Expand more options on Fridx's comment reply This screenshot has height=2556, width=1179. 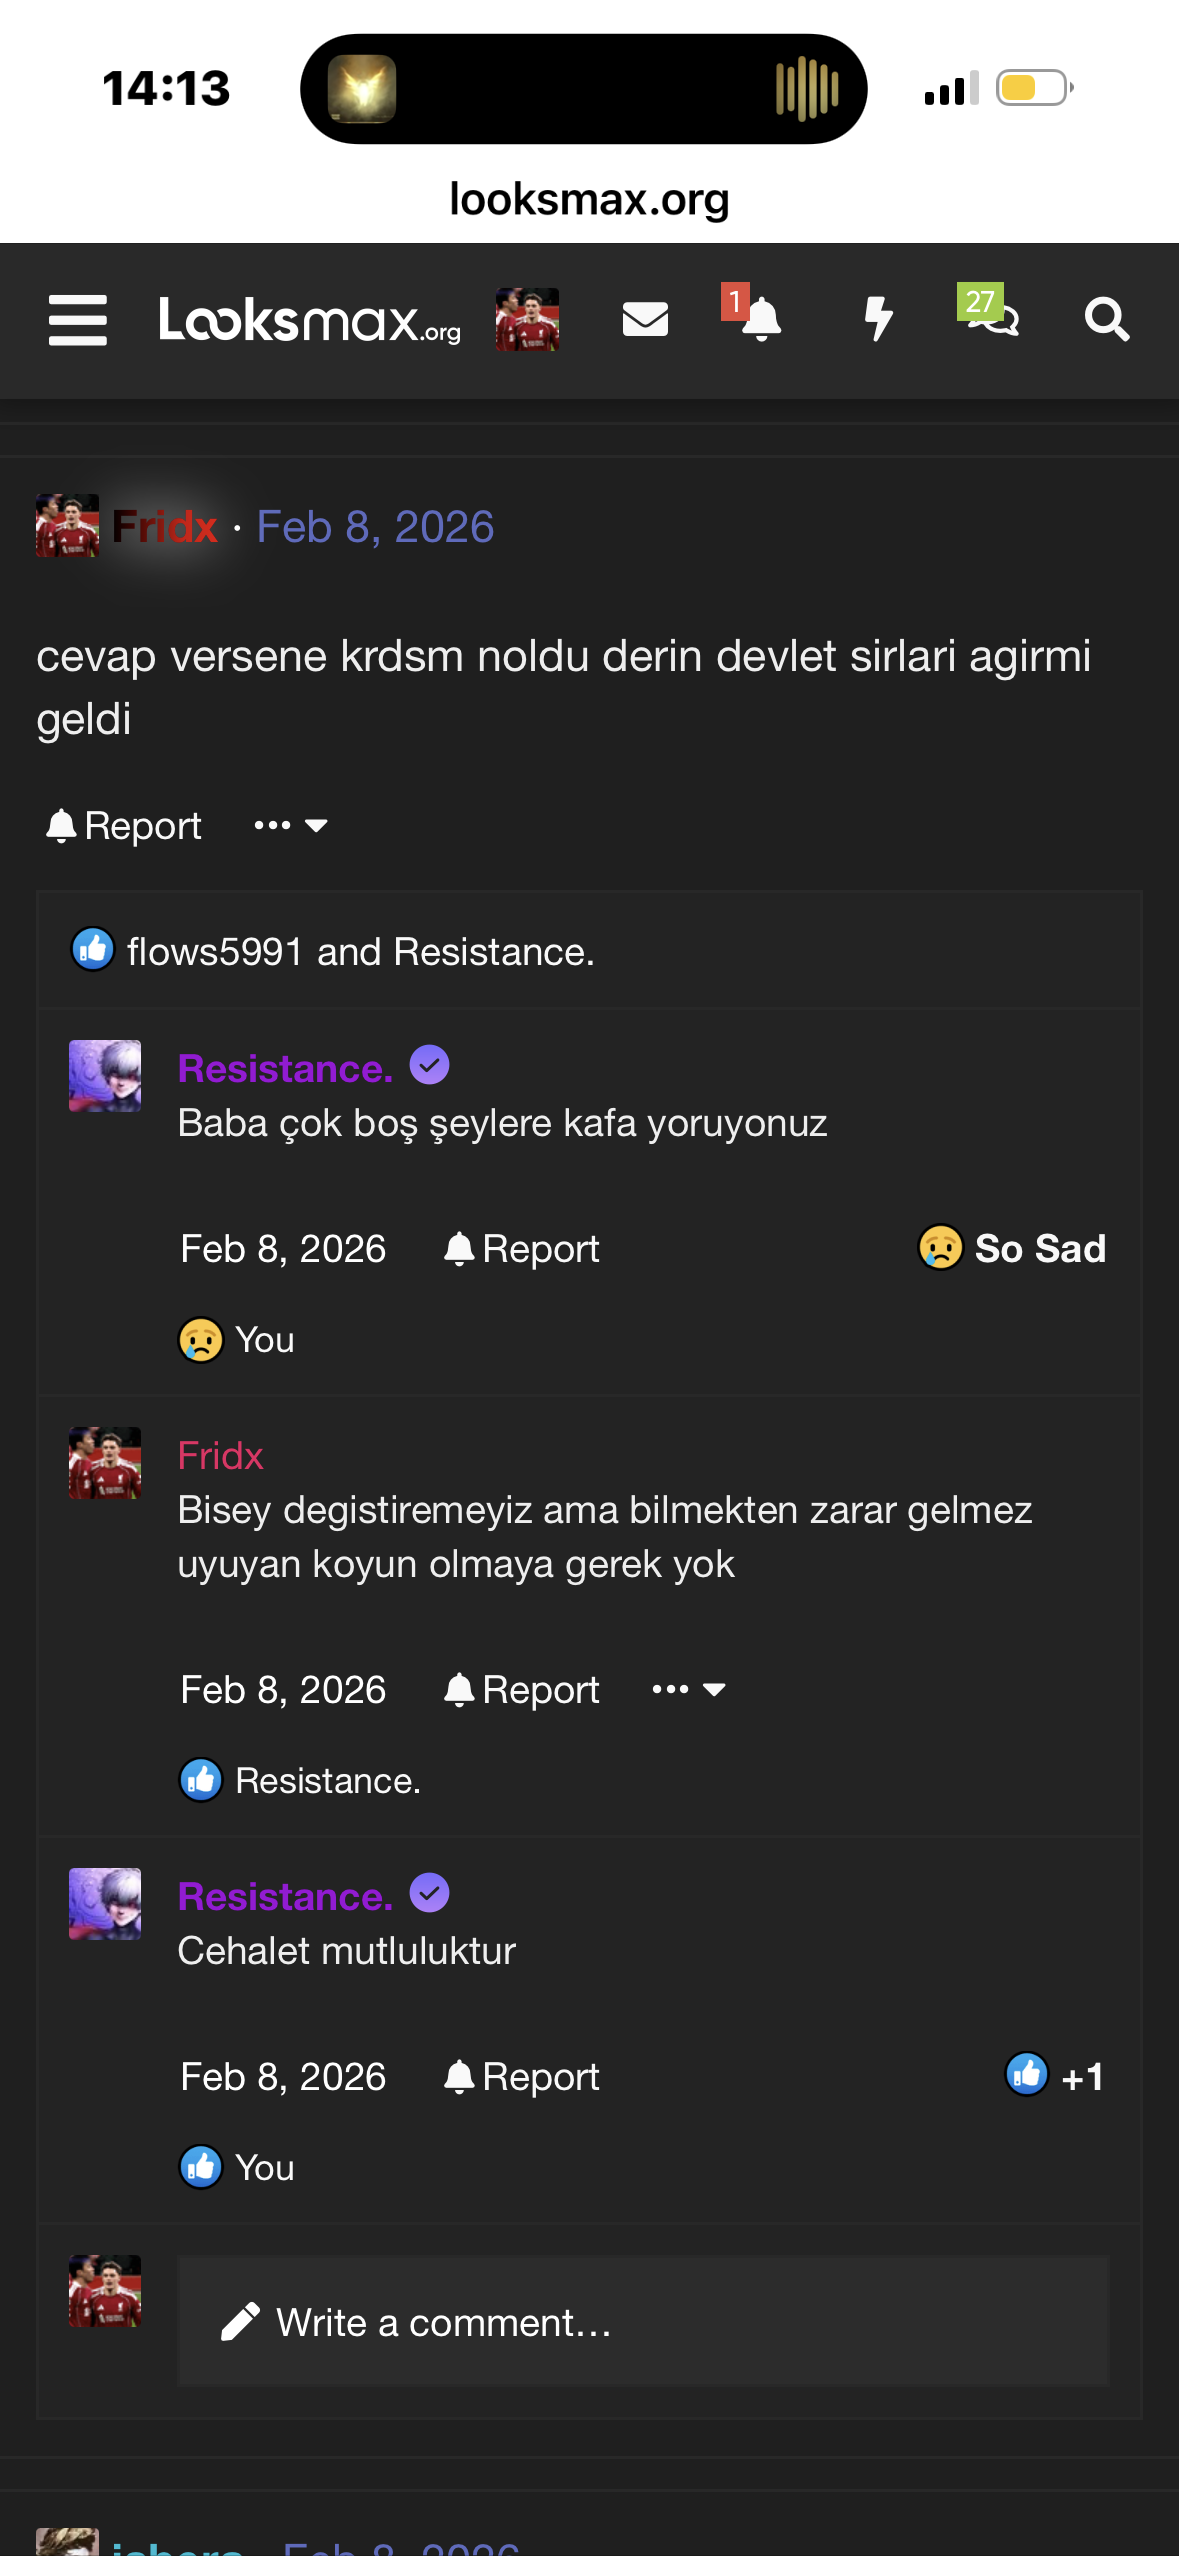click(x=688, y=1690)
